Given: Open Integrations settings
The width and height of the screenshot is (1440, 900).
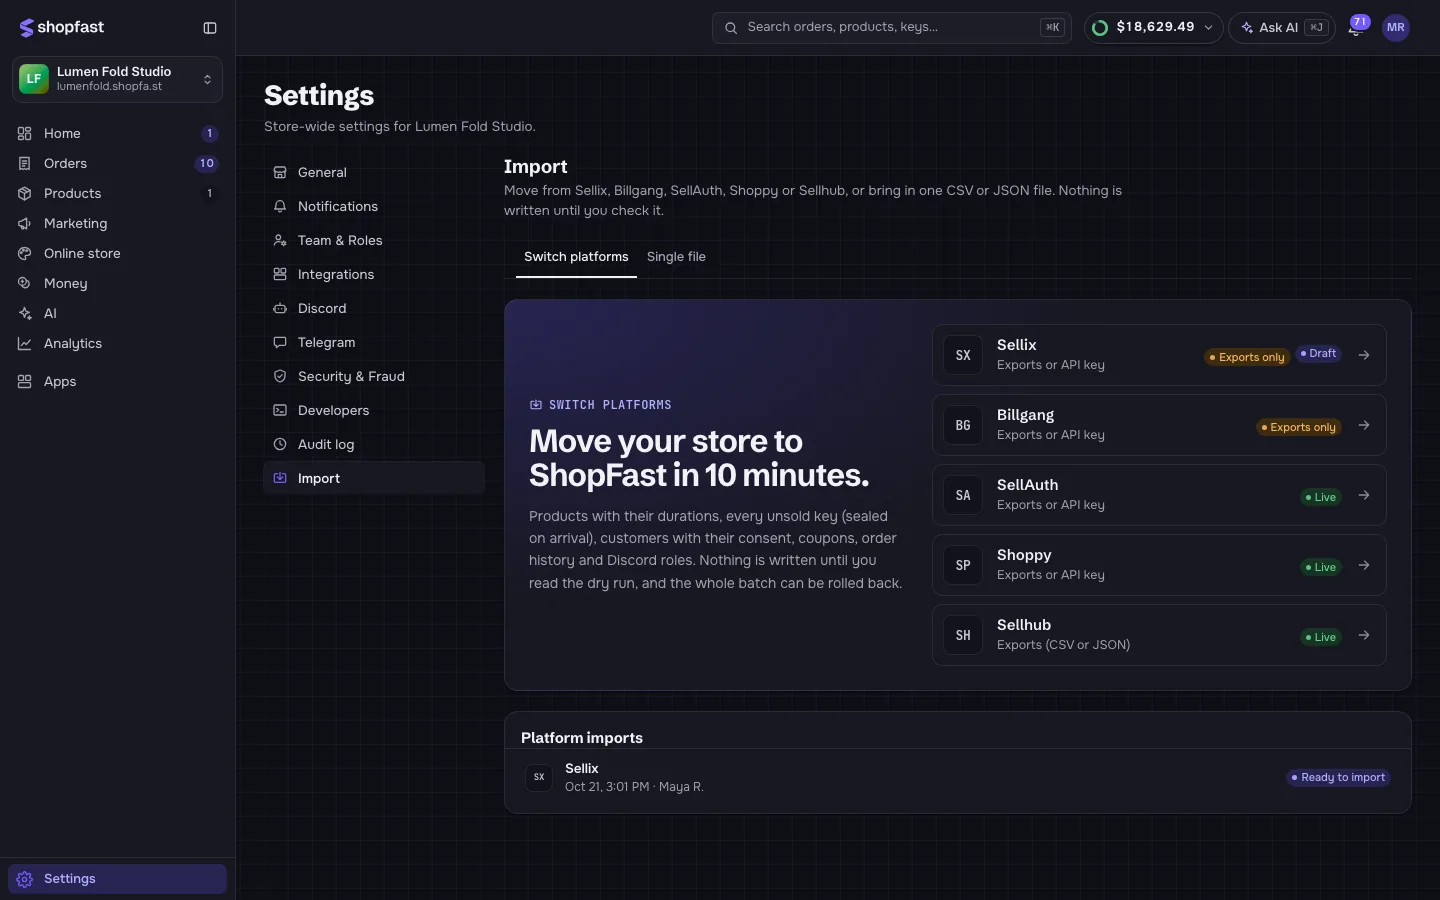Looking at the screenshot, I should [374, 274].
